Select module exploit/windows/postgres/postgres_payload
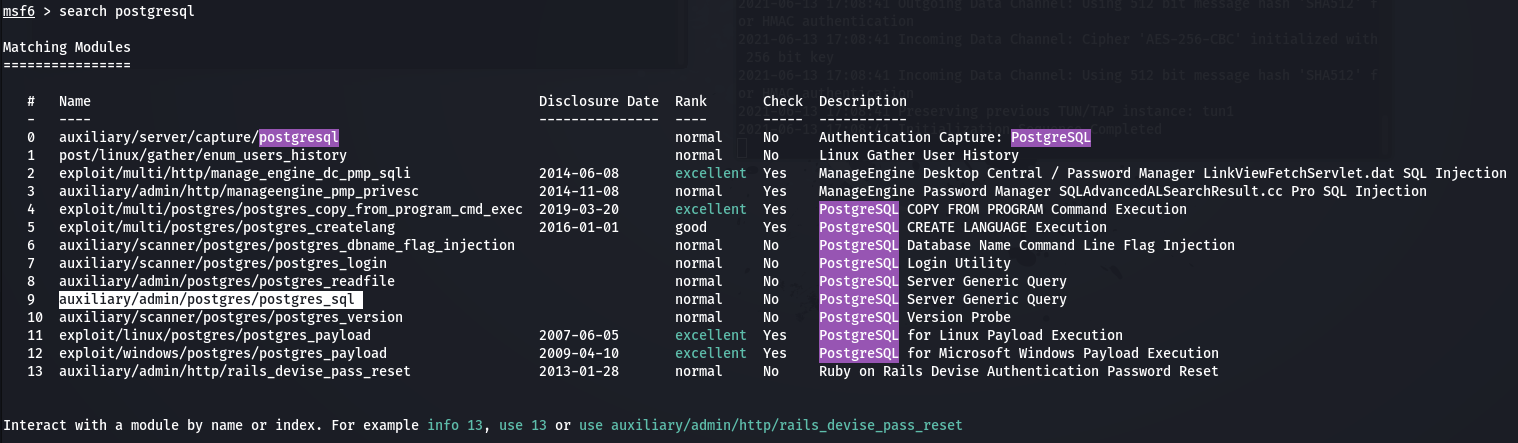This screenshot has width=1518, height=443. [223, 353]
